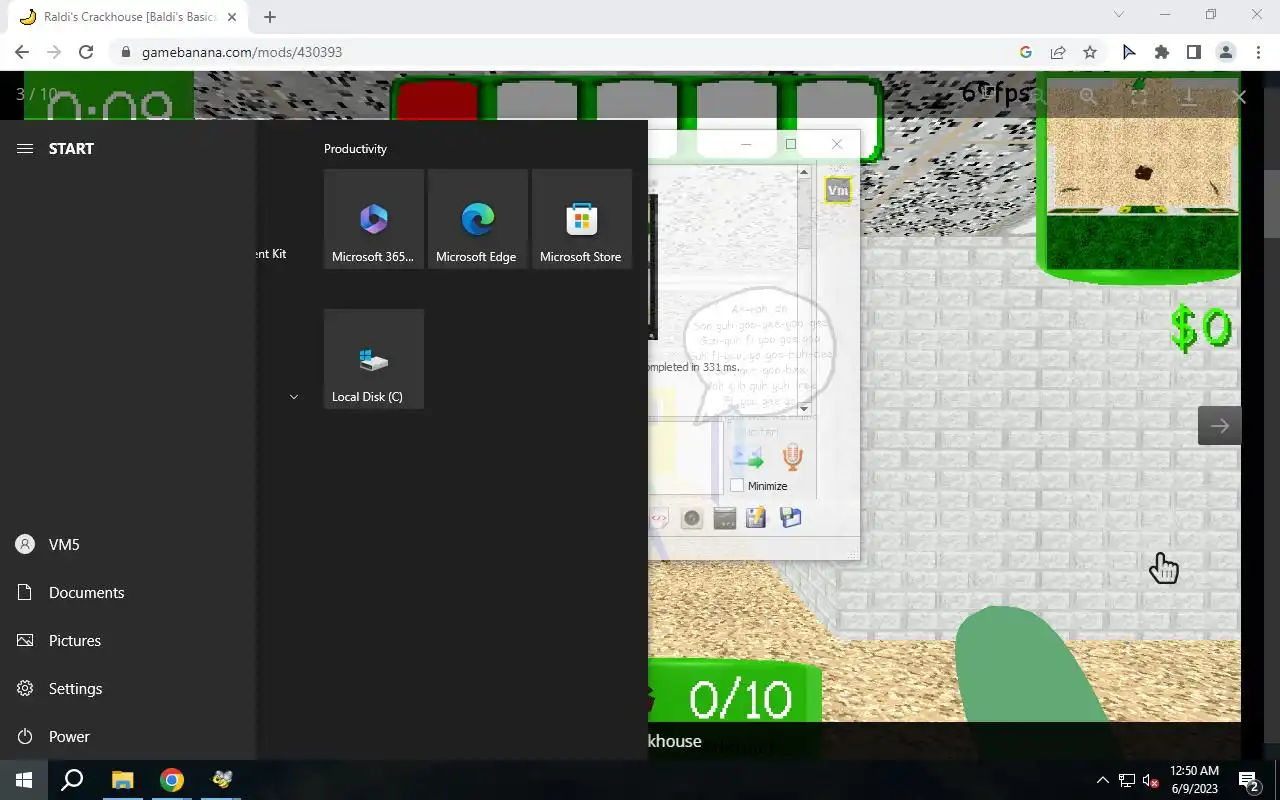The width and height of the screenshot is (1280, 800).
Task: Click the Windows Start button on taskbar
Action: coord(24,780)
